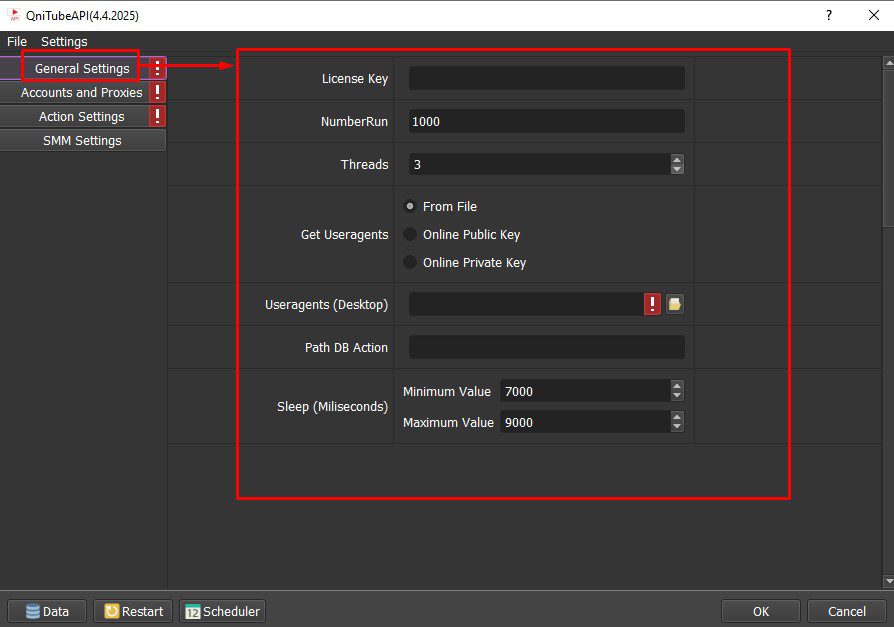Open the Settings menu
894x627 pixels.
click(x=64, y=42)
